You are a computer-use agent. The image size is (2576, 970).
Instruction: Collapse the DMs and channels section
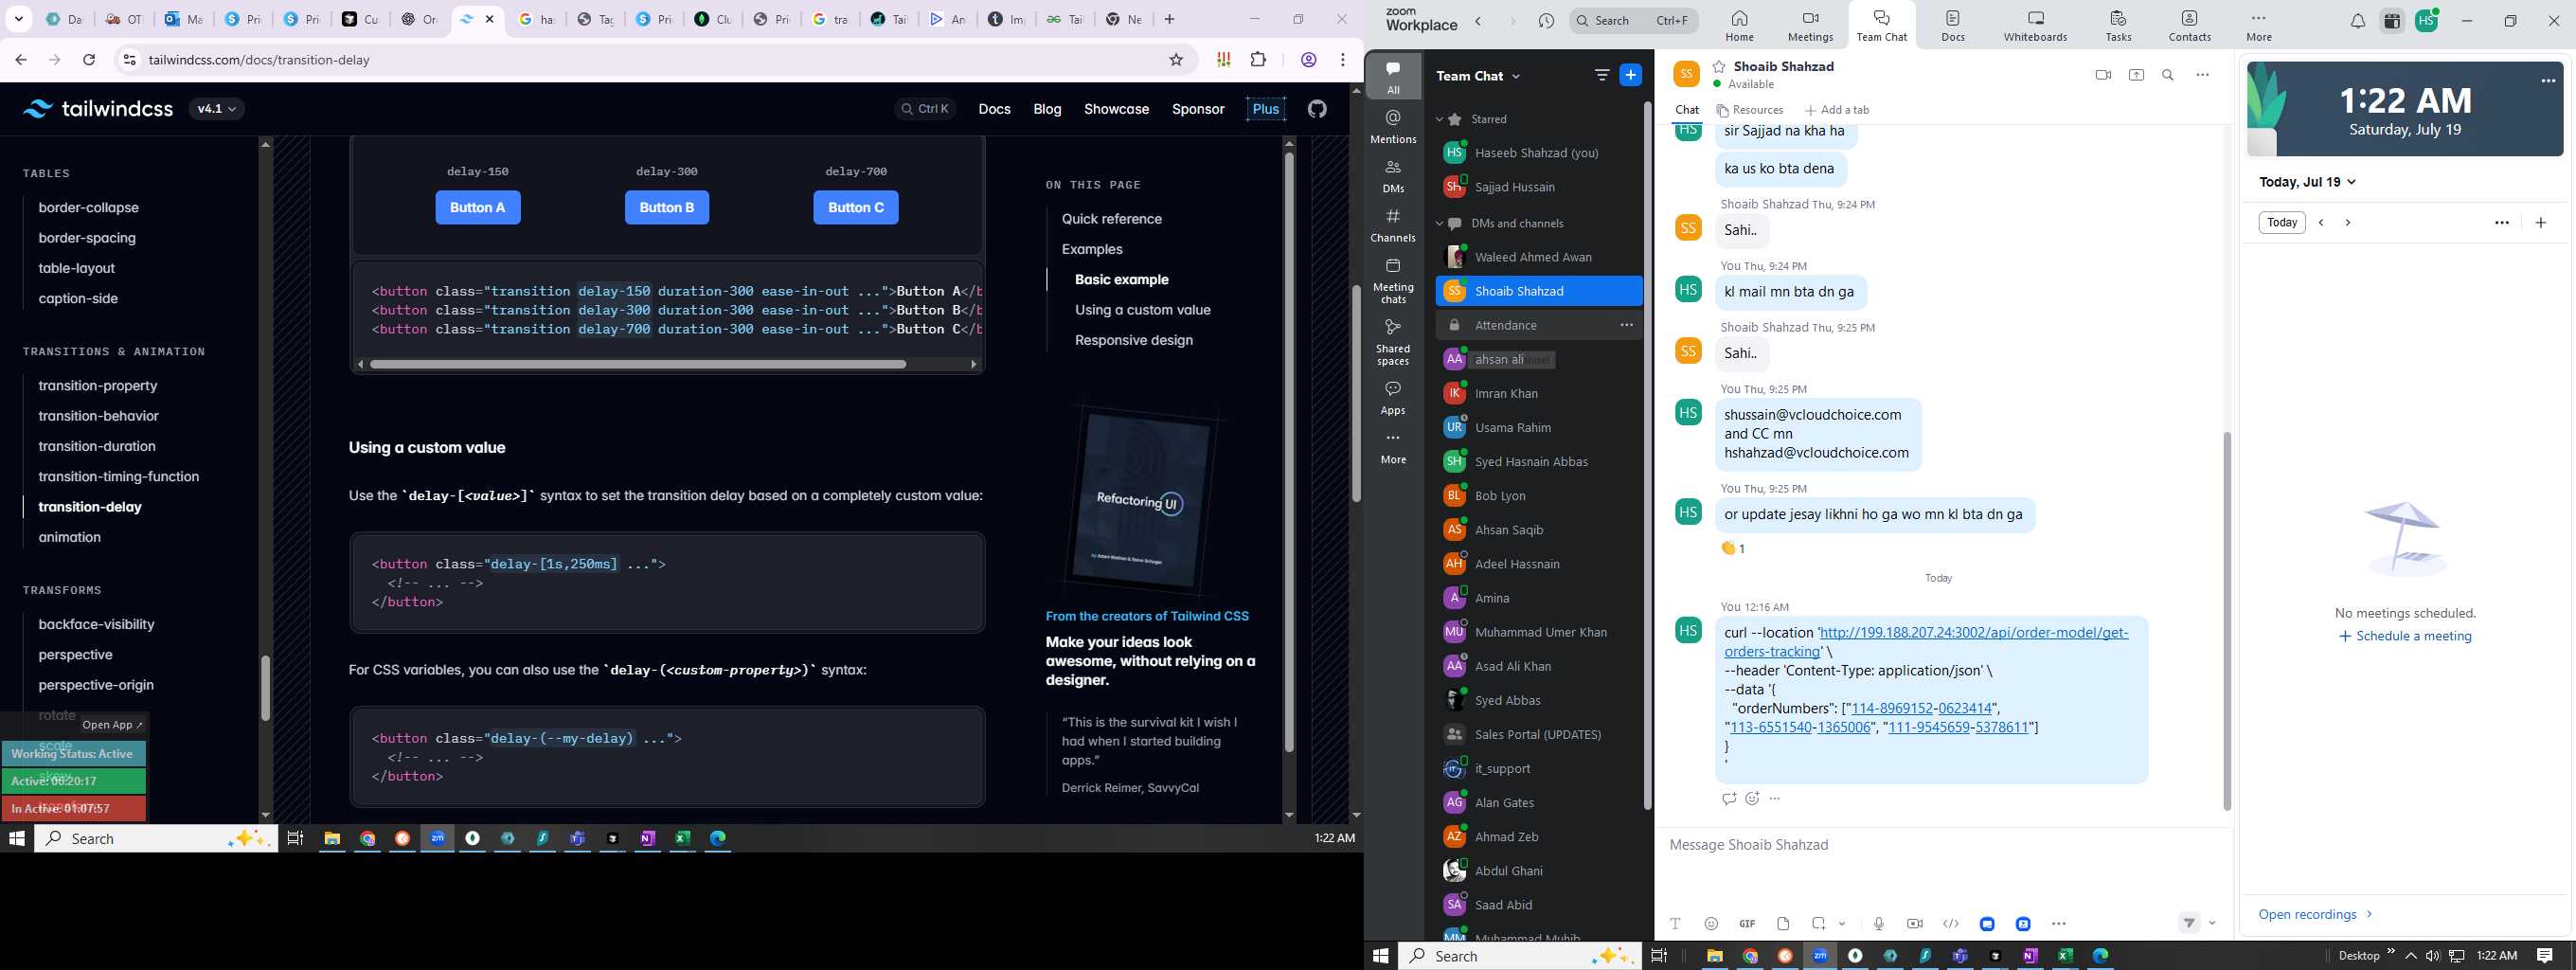[x=1440, y=223]
